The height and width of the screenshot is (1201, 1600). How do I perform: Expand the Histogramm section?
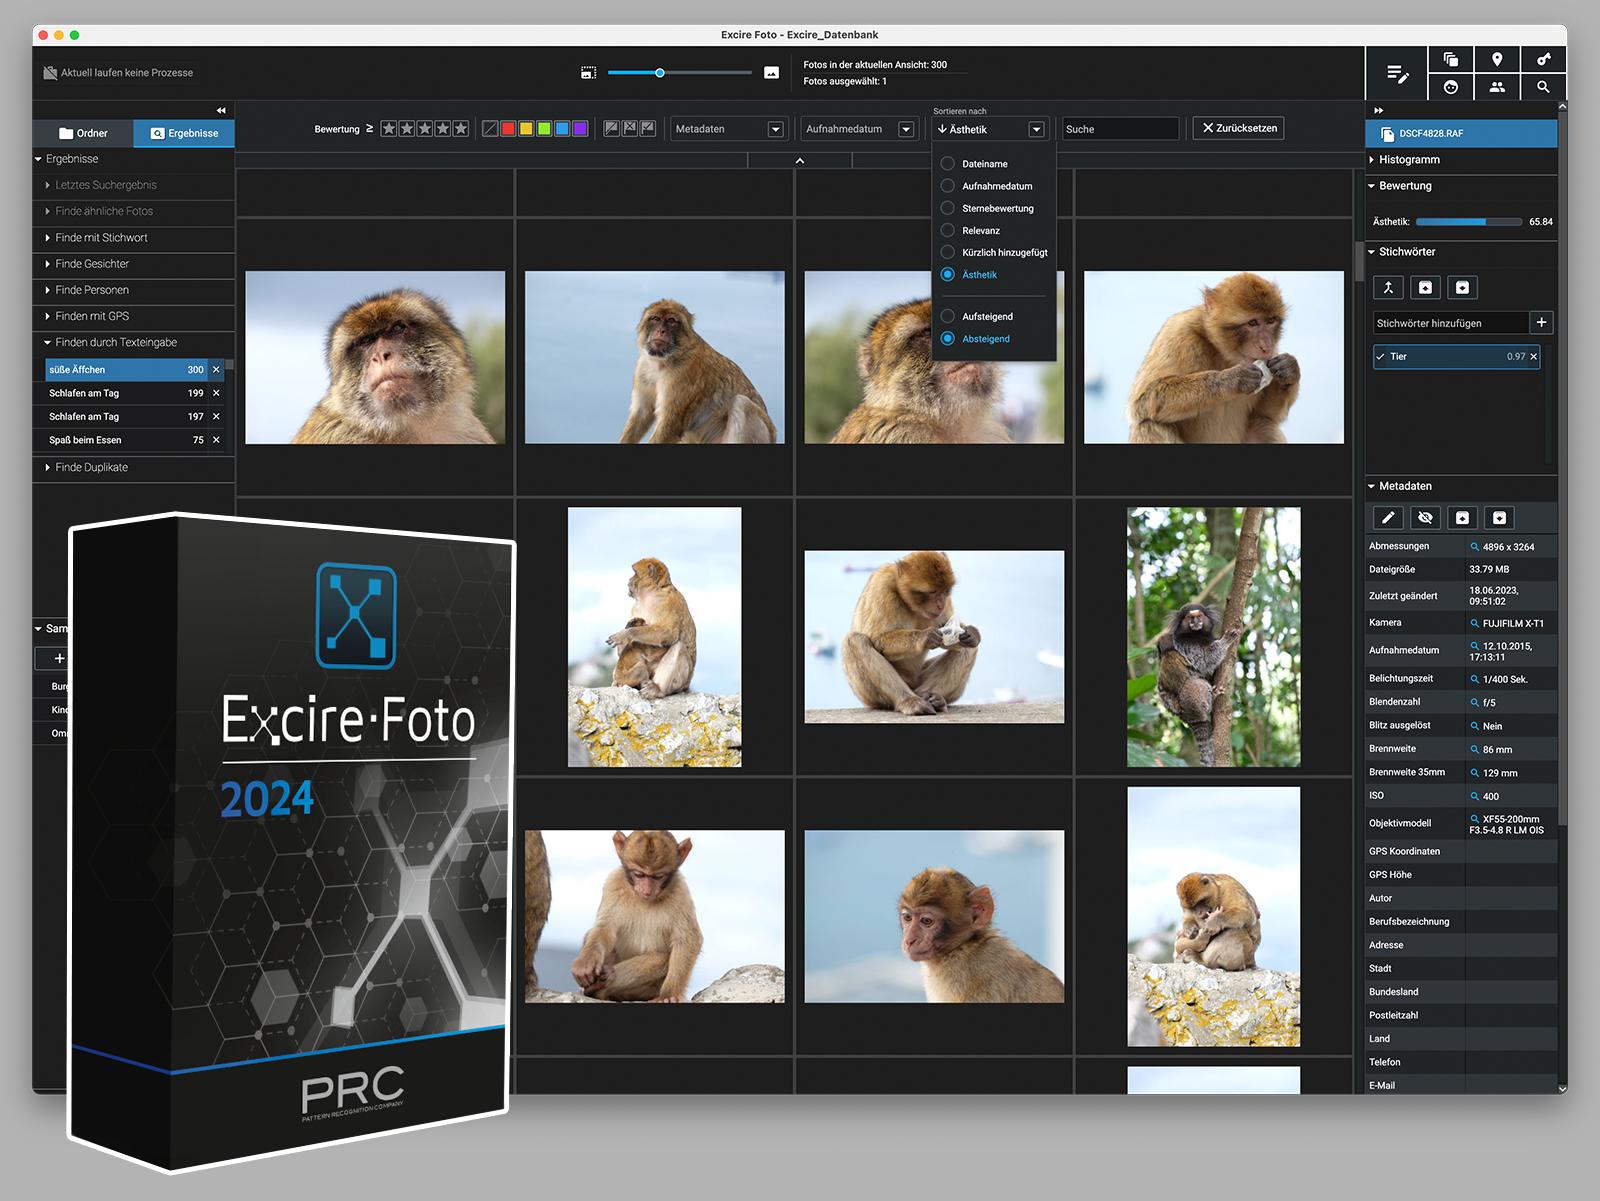tap(1409, 160)
